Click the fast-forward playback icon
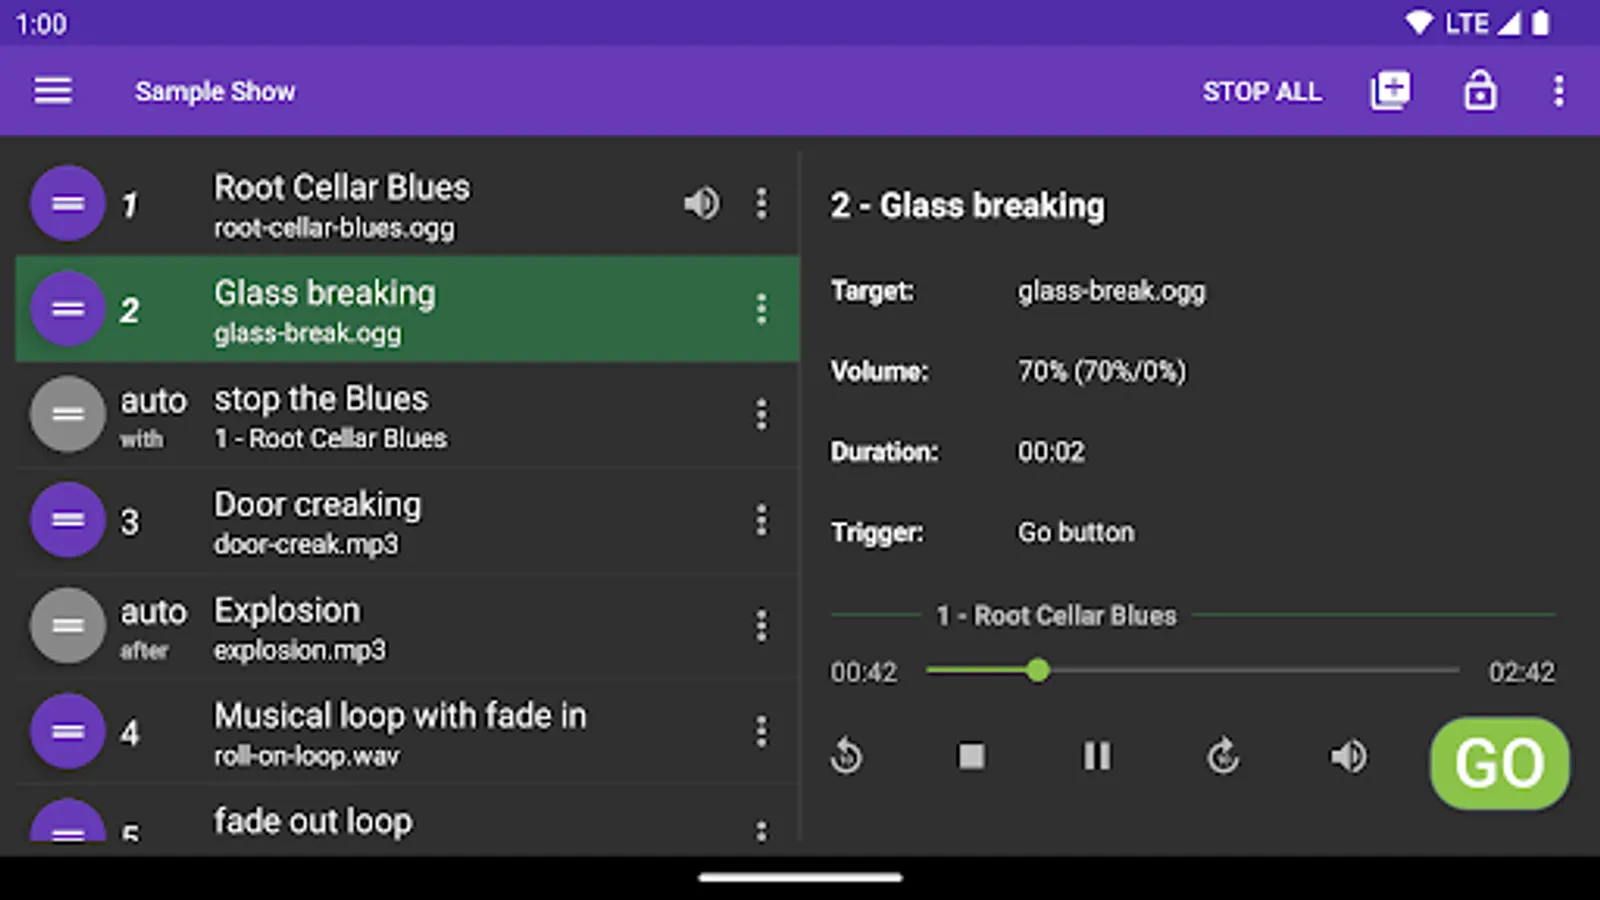 coord(1222,756)
